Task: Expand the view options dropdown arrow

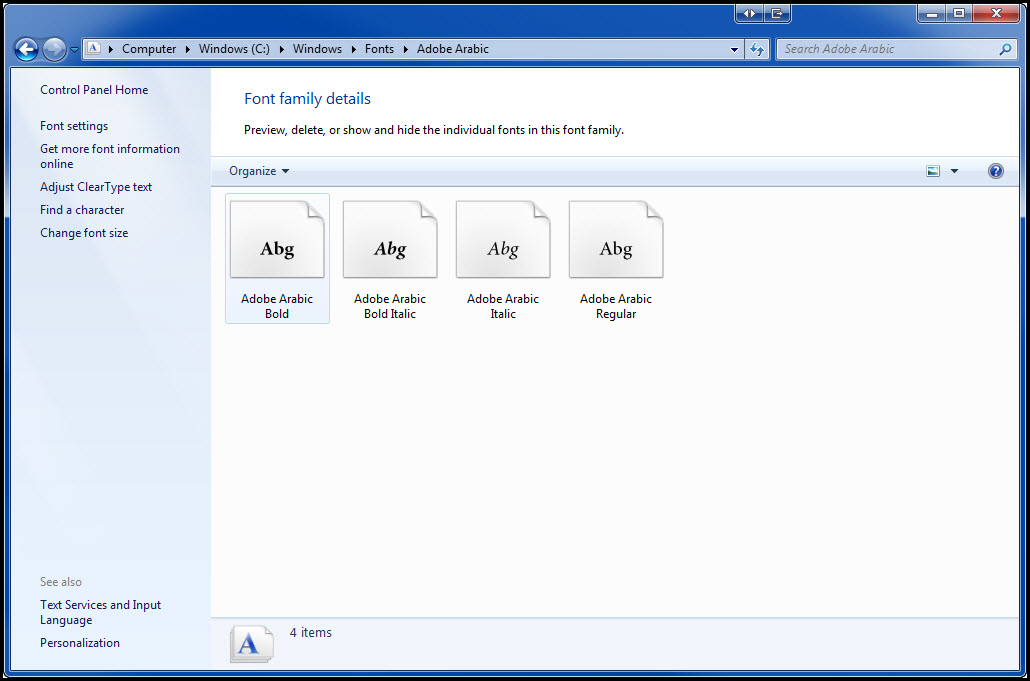Action: (954, 171)
